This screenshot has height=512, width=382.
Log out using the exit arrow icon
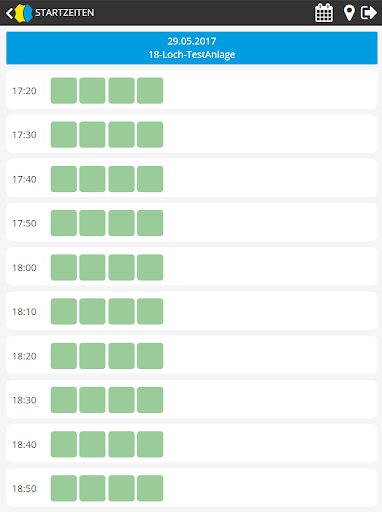coord(369,13)
